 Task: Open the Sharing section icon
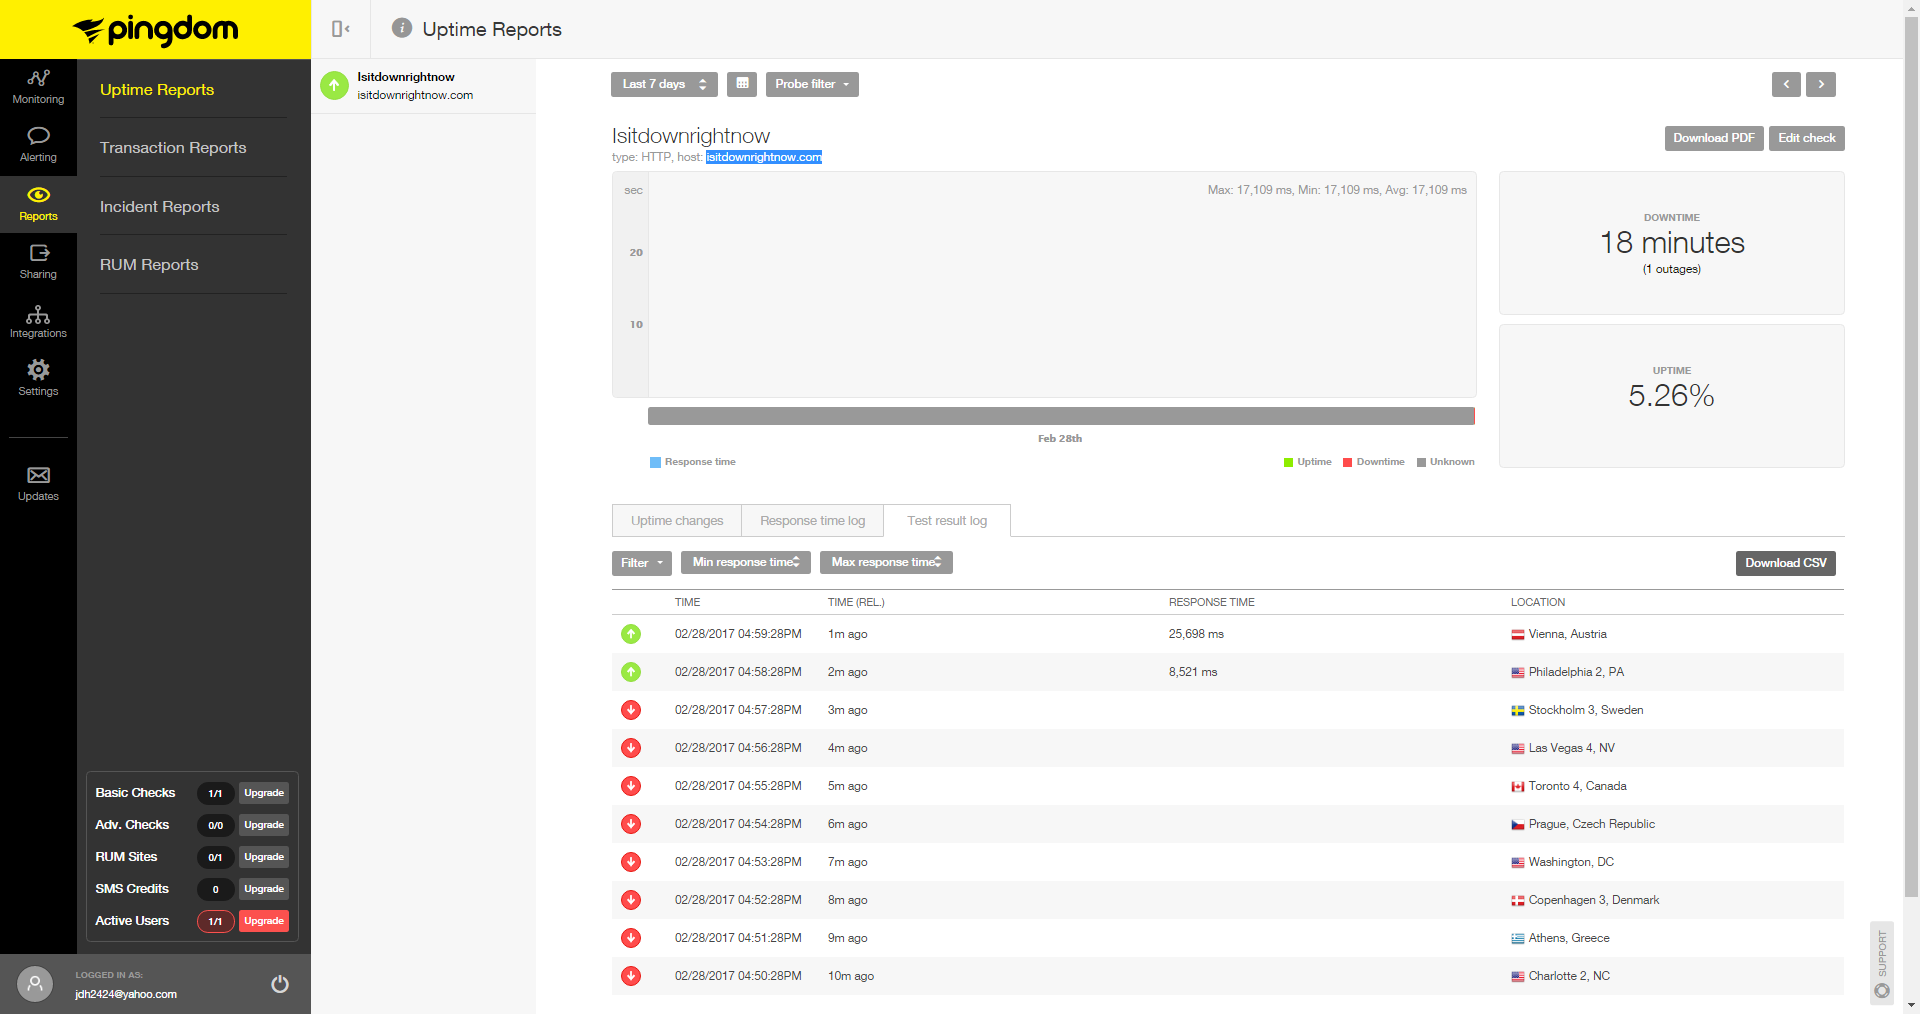38,253
